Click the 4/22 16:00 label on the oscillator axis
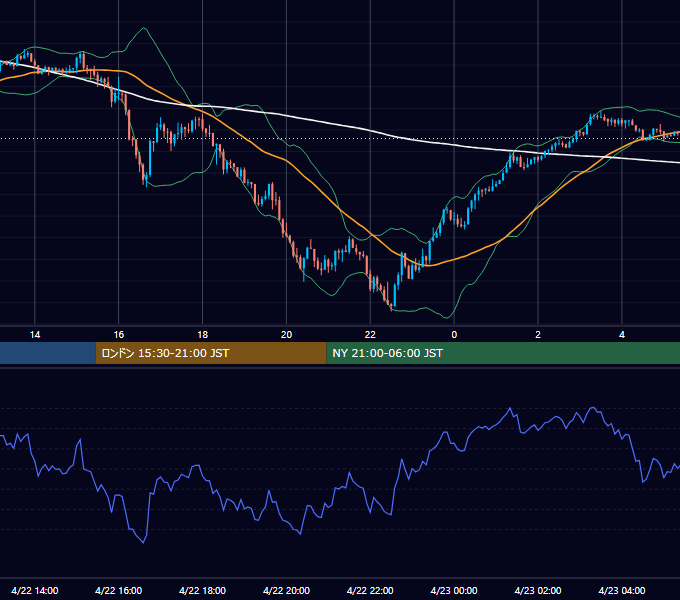 (118, 590)
